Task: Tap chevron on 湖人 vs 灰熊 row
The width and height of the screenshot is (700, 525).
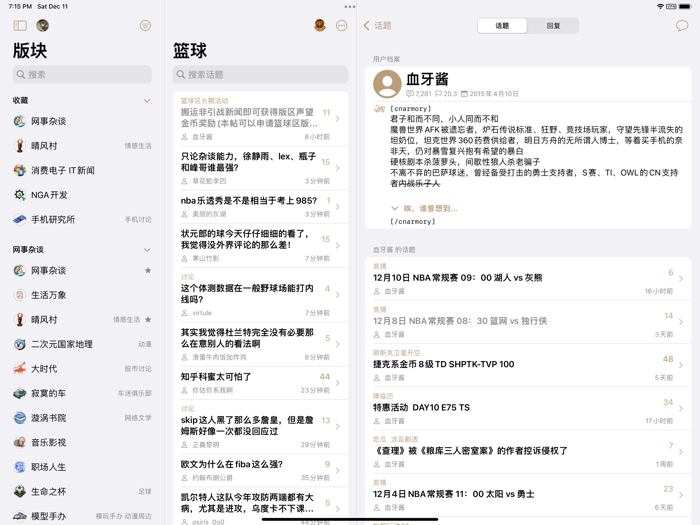Action: click(681, 279)
